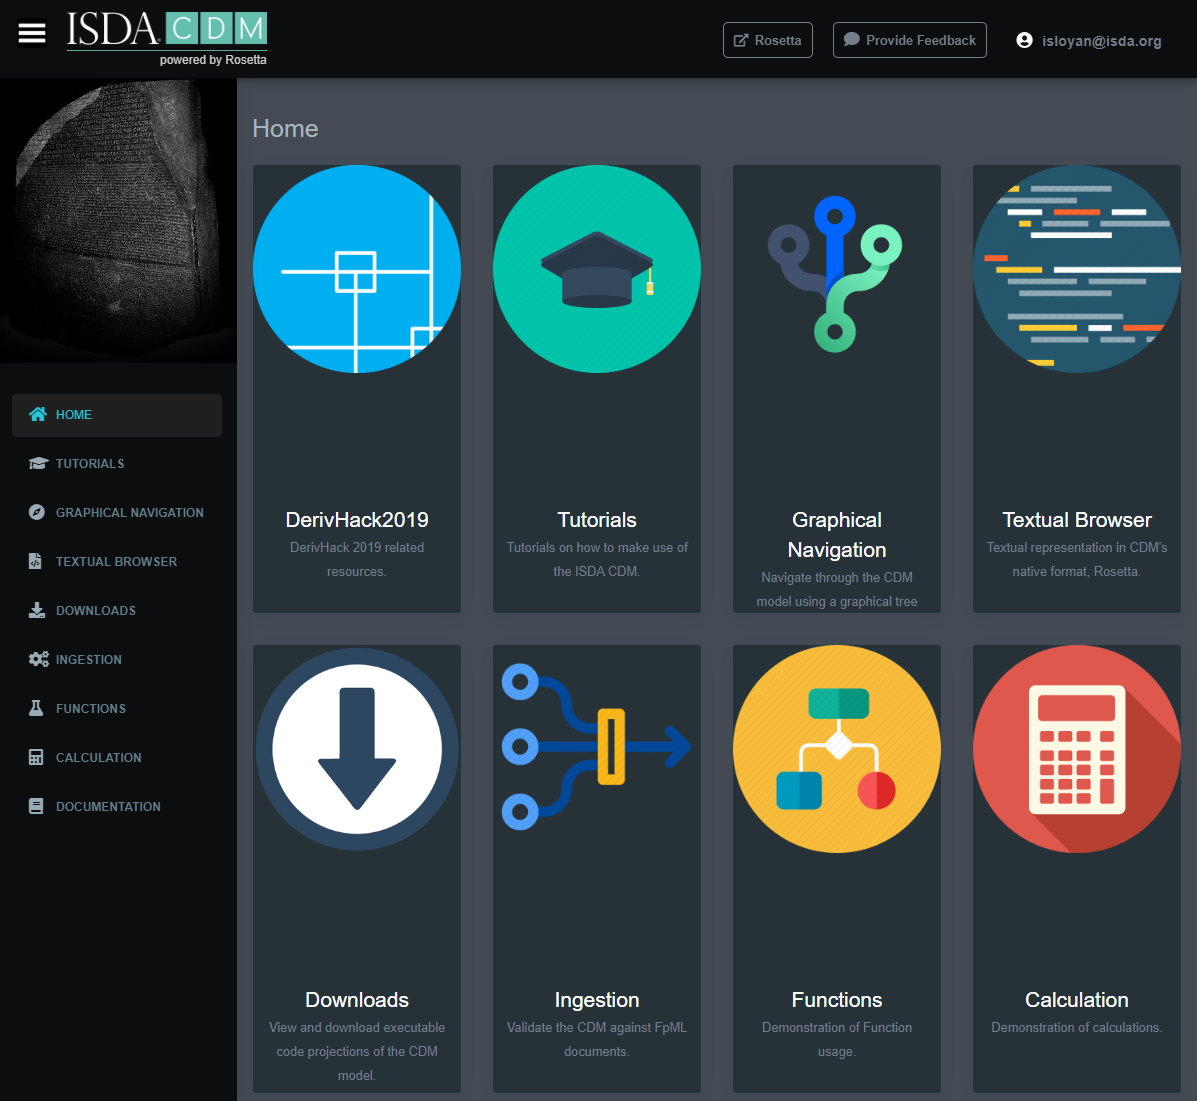Click 'Demonstration of Function usage.' description
This screenshot has height=1101, width=1197.
click(837, 1039)
